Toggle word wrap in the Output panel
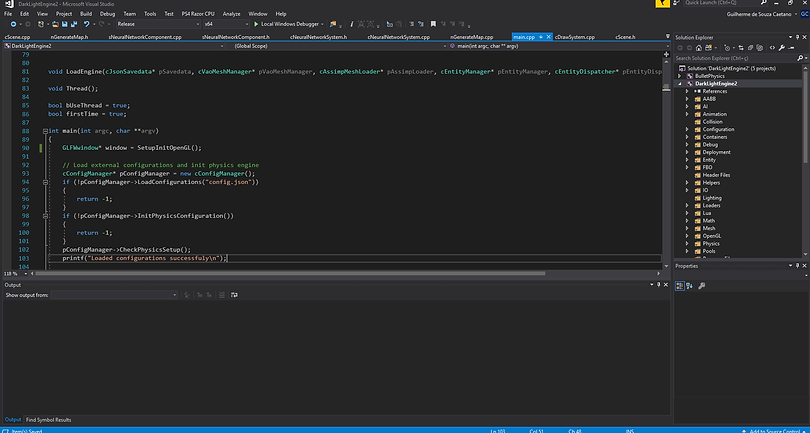 234,295
